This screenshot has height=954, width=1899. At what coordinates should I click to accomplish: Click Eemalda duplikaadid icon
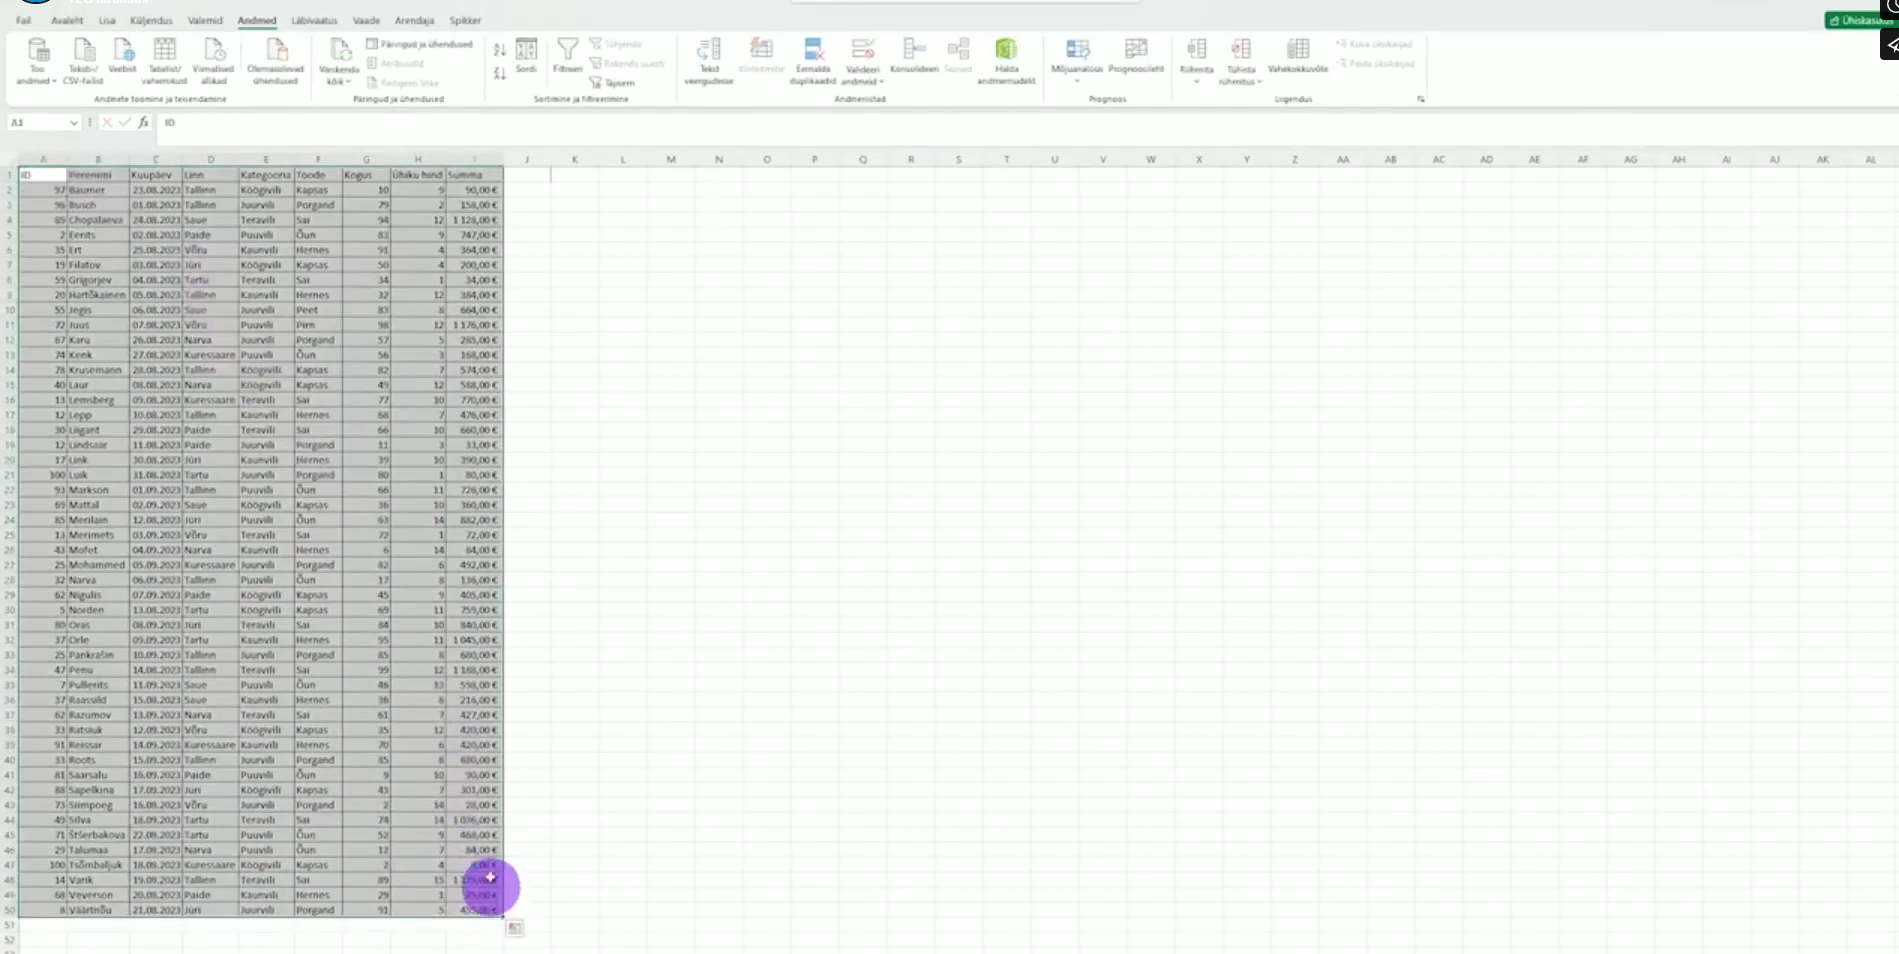click(813, 51)
